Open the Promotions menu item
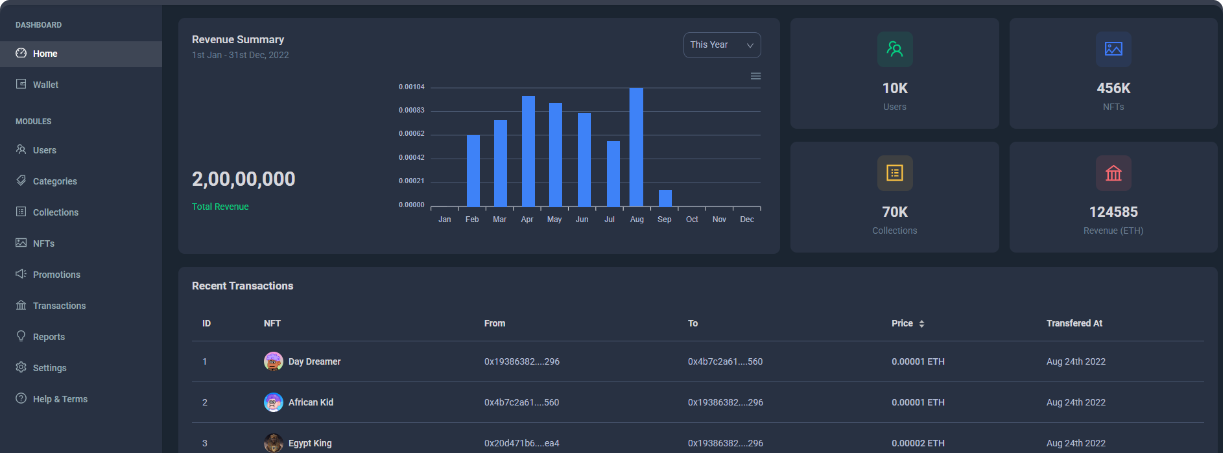This screenshot has height=453, width=1223. tap(81, 274)
